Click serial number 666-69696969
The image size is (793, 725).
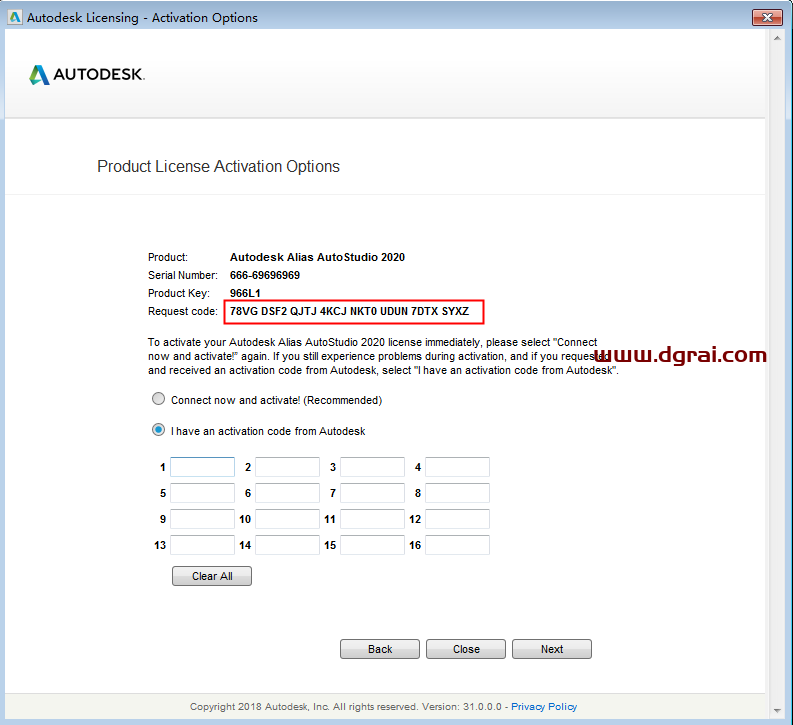[x=265, y=275]
